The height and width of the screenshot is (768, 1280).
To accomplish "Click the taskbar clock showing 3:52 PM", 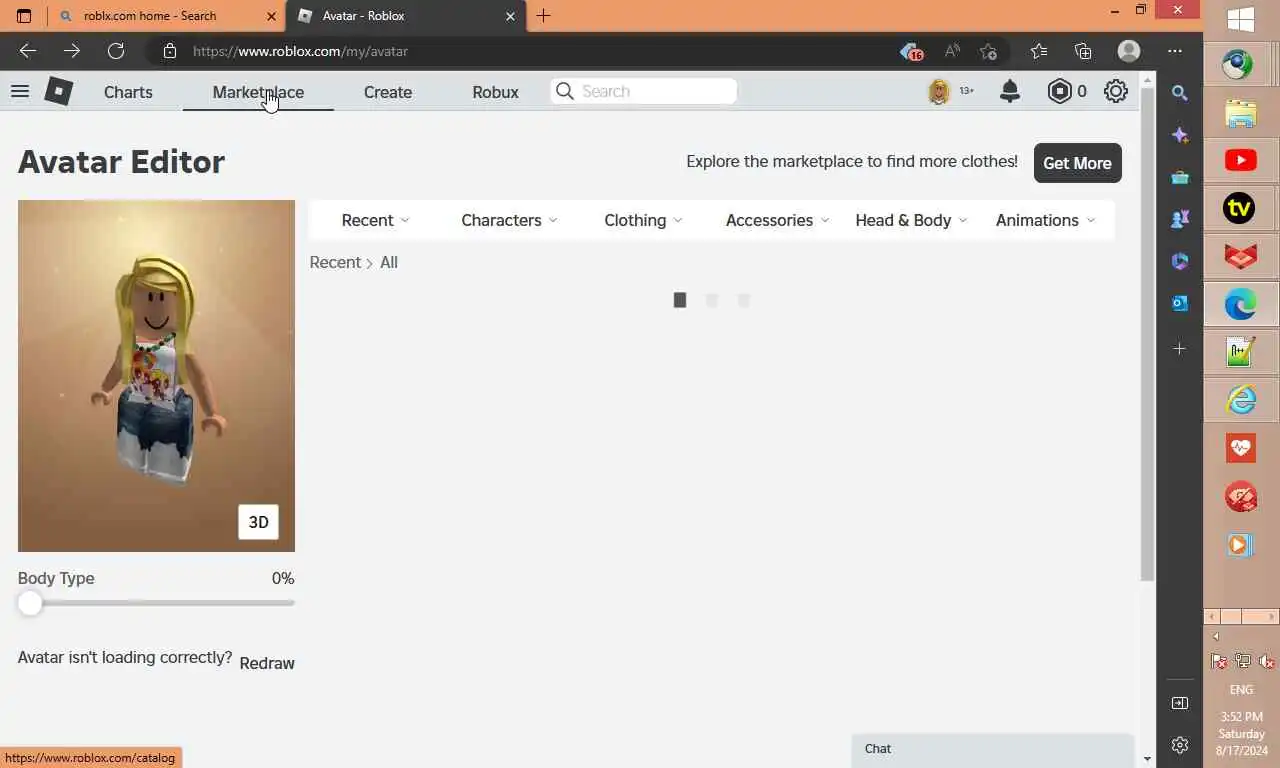I will point(1241,733).
